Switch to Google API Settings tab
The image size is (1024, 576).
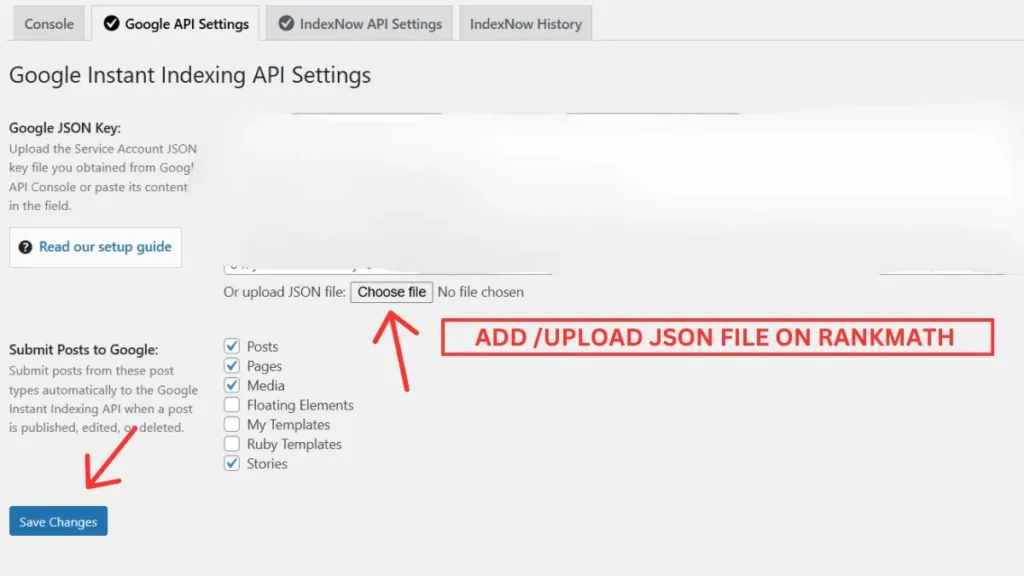(x=175, y=24)
